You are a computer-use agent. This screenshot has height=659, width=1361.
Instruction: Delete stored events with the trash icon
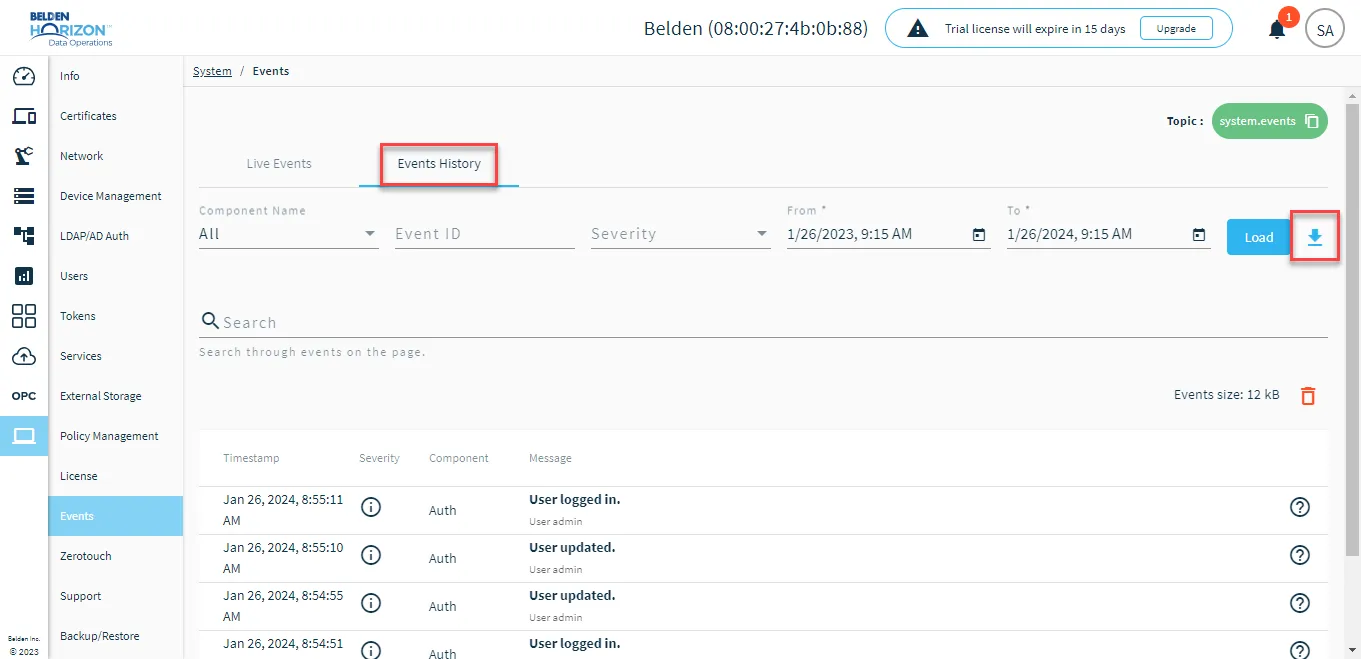[x=1308, y=396]
